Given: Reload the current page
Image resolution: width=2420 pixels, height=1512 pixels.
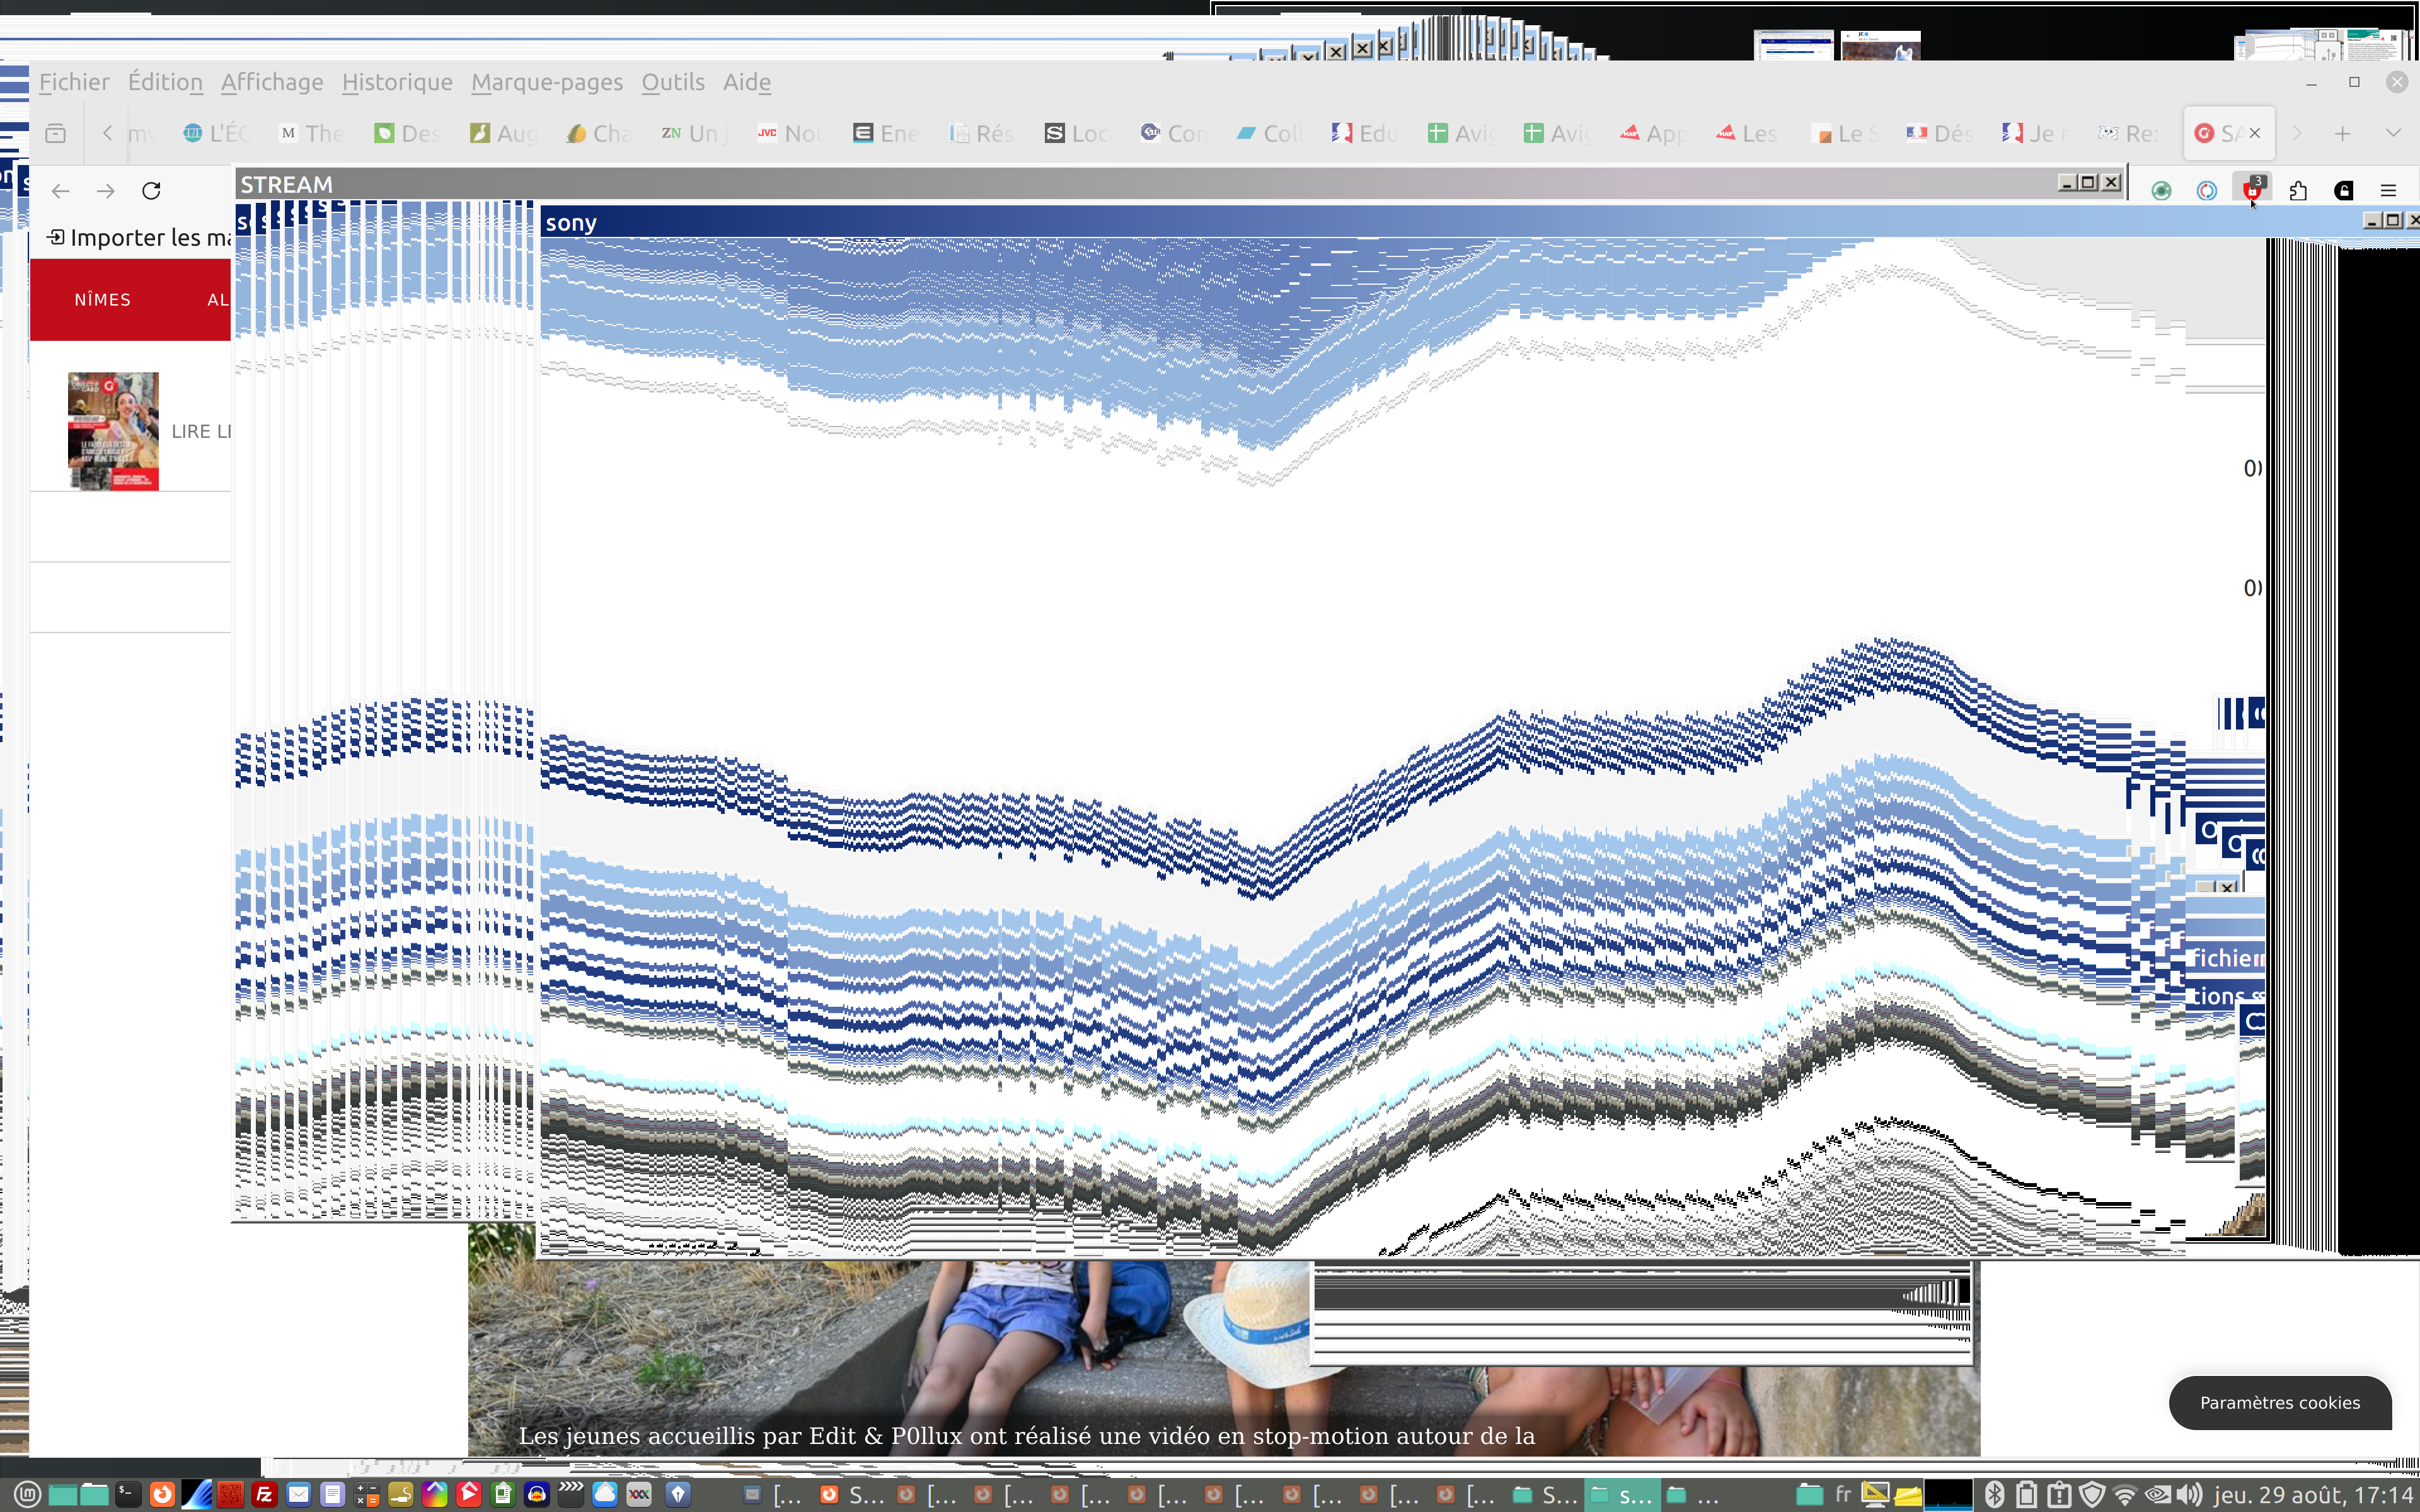Looking at the screenshot, I should 151,191.
